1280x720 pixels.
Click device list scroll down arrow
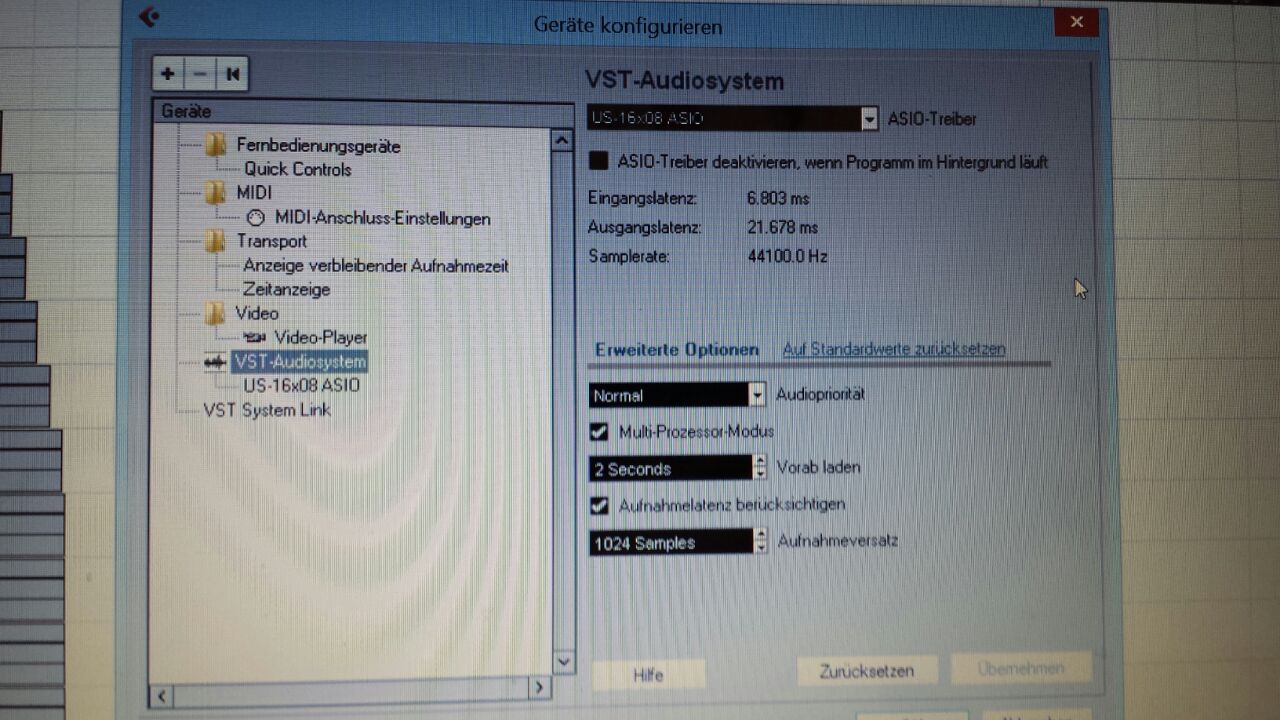point(563,661)
